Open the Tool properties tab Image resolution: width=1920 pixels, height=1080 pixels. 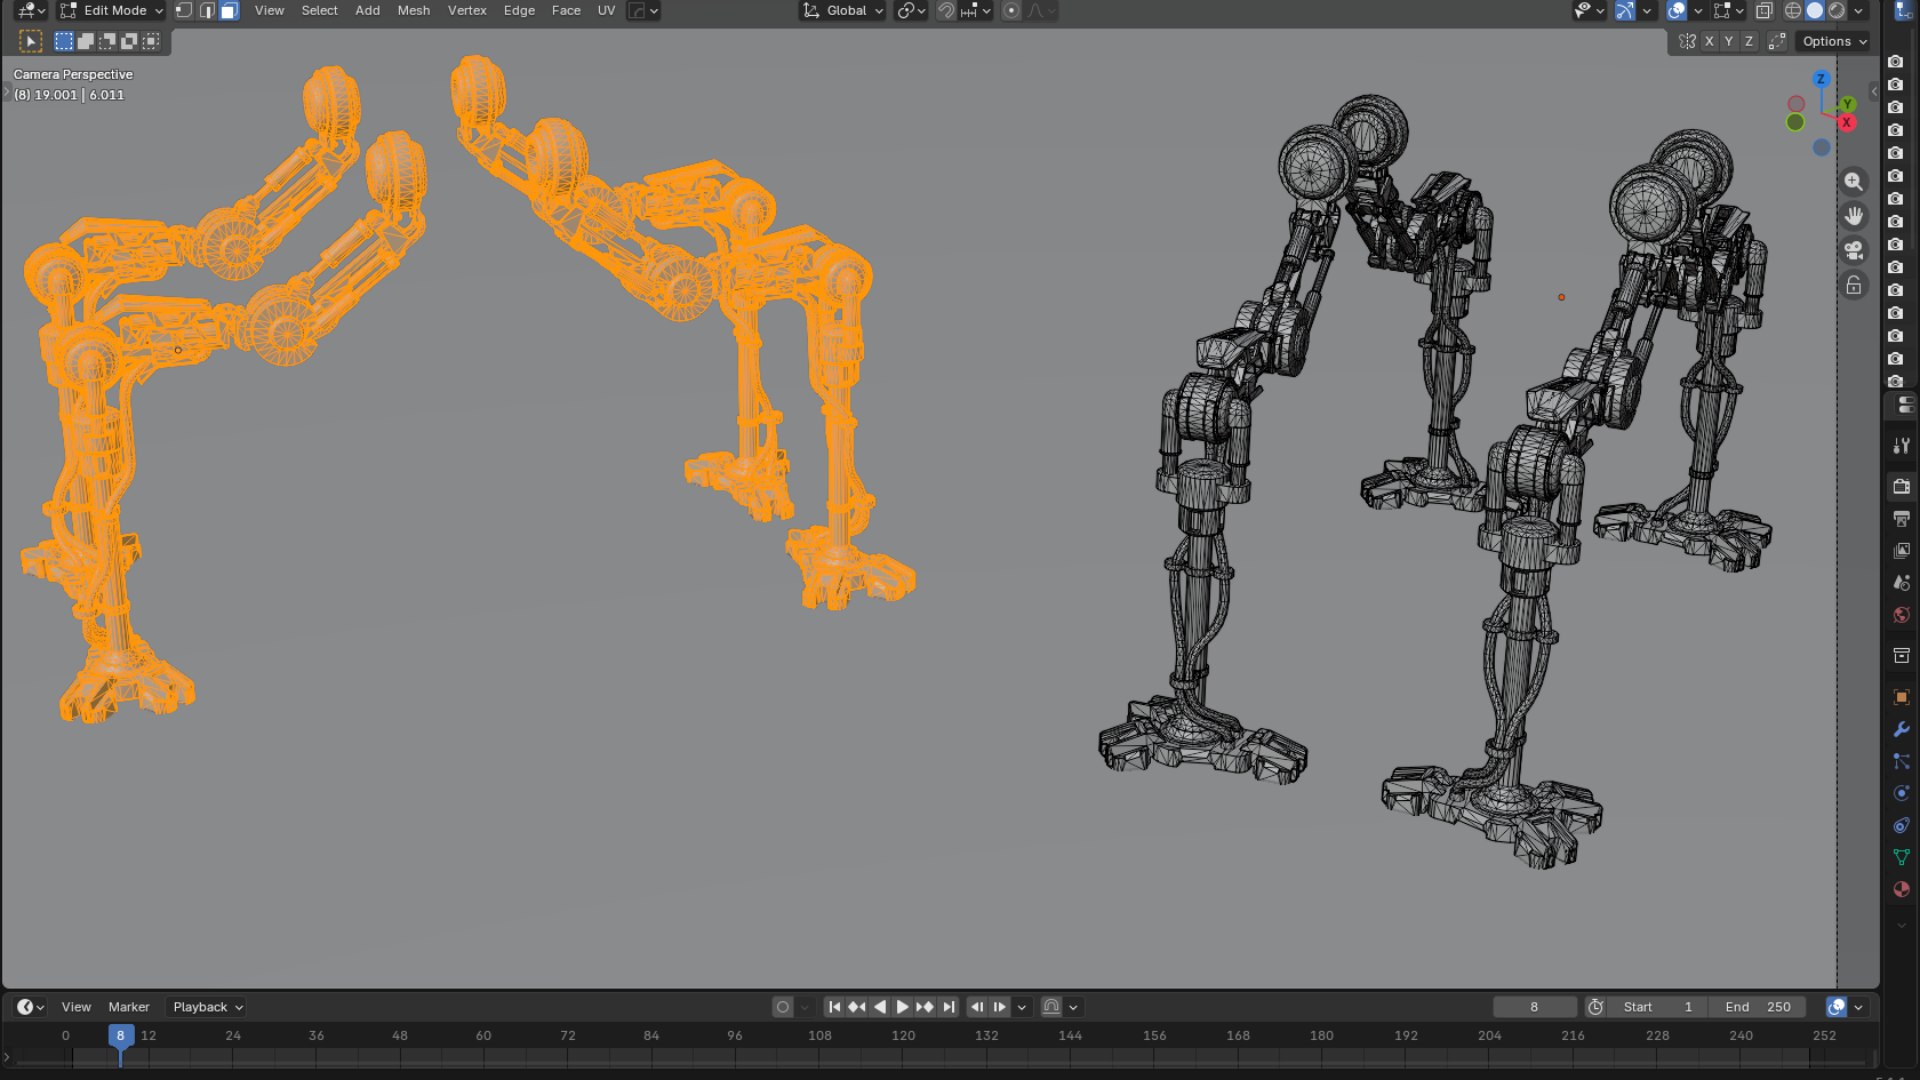(x=1901, y=446)
